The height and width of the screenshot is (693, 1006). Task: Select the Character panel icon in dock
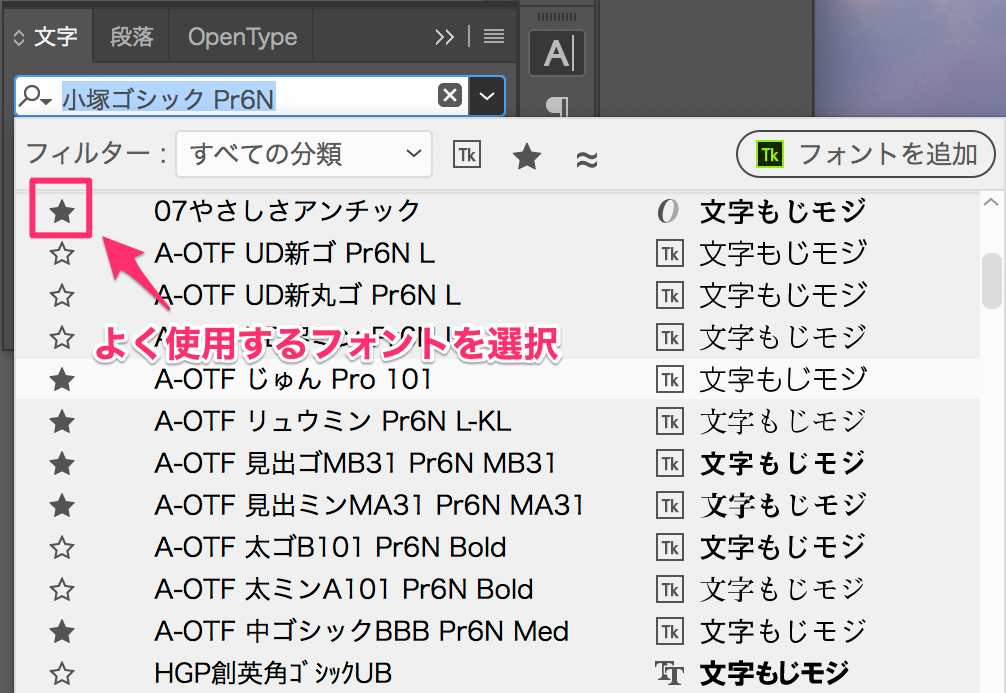point(557,53)
